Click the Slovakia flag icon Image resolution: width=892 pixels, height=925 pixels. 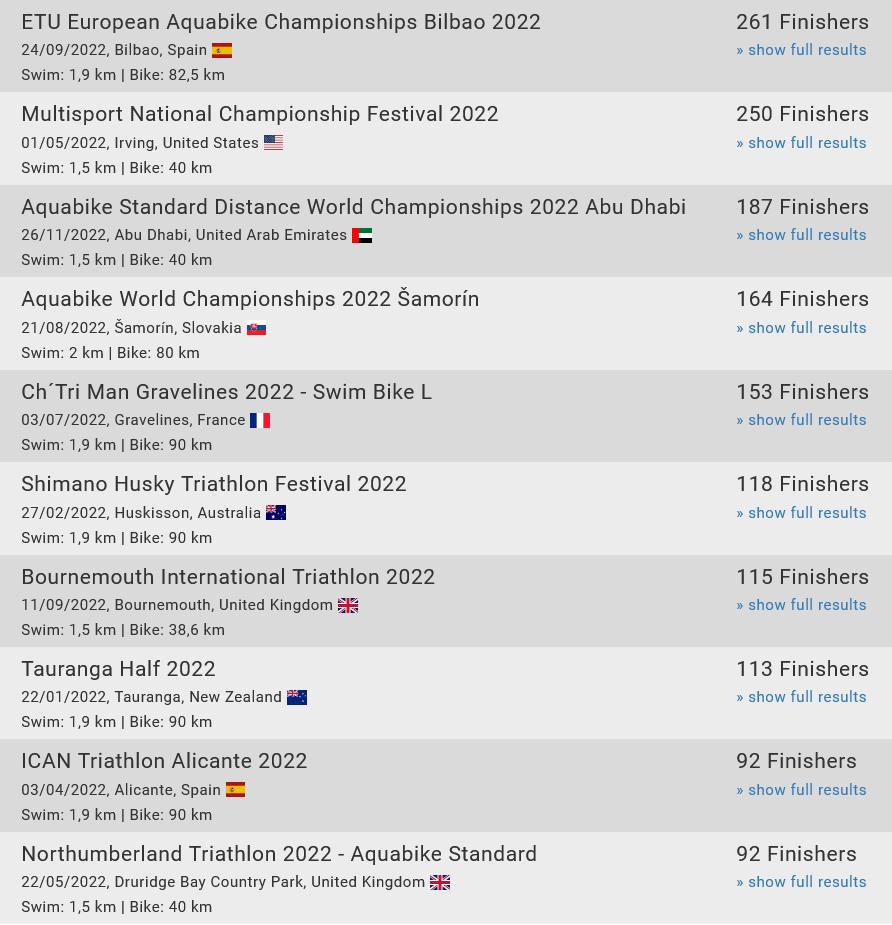[x=257, y=328]
